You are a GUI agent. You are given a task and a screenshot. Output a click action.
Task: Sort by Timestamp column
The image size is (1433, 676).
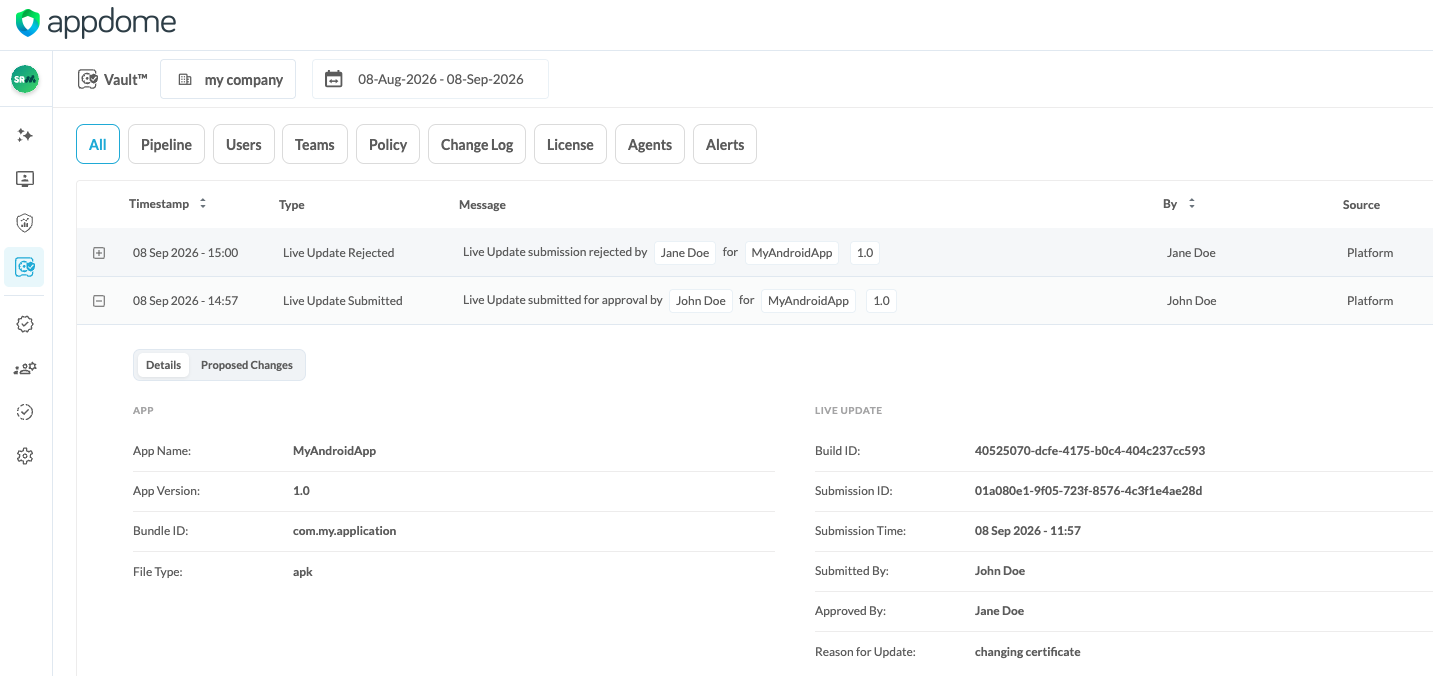[168, 204]
